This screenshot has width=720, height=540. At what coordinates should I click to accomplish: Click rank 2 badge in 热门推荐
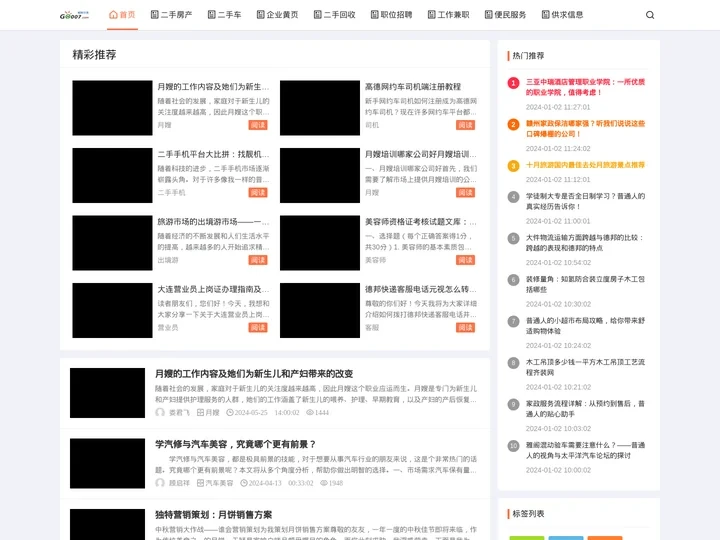click(513, 124)
